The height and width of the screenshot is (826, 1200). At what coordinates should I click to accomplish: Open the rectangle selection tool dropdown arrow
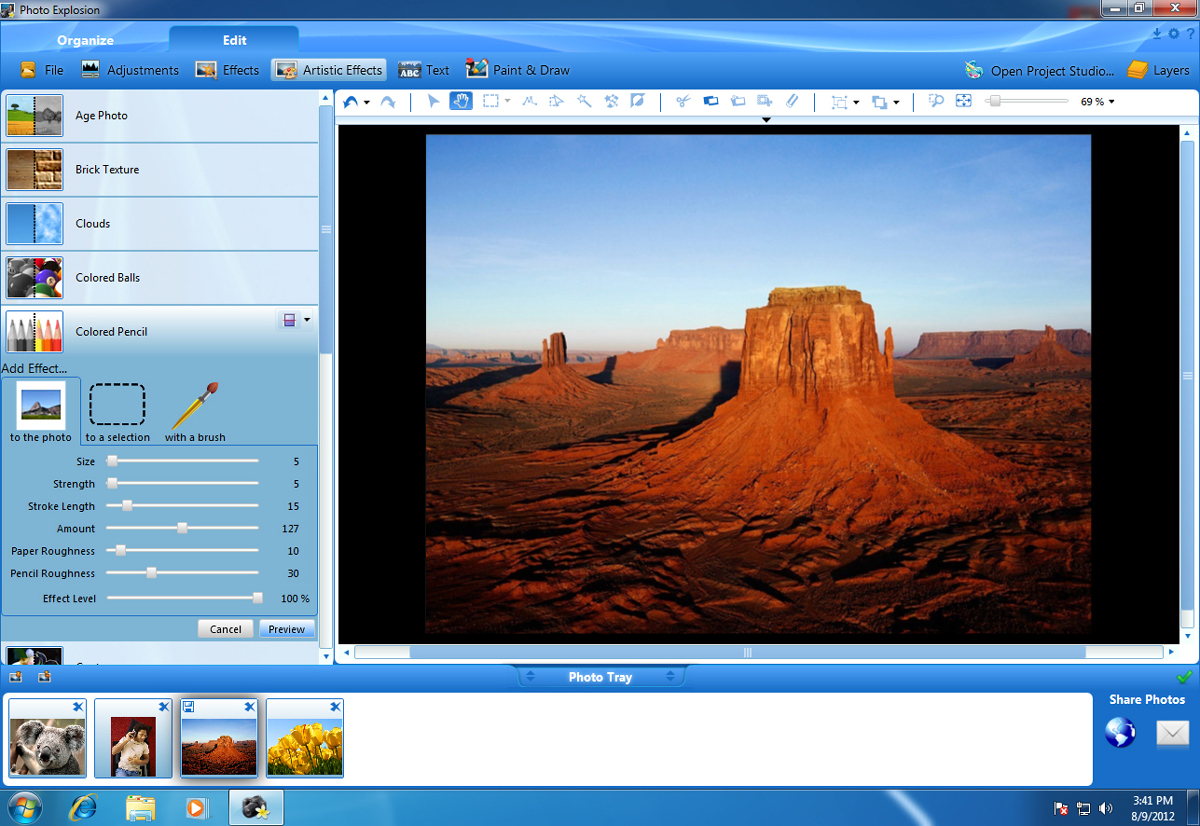[508, 101]
